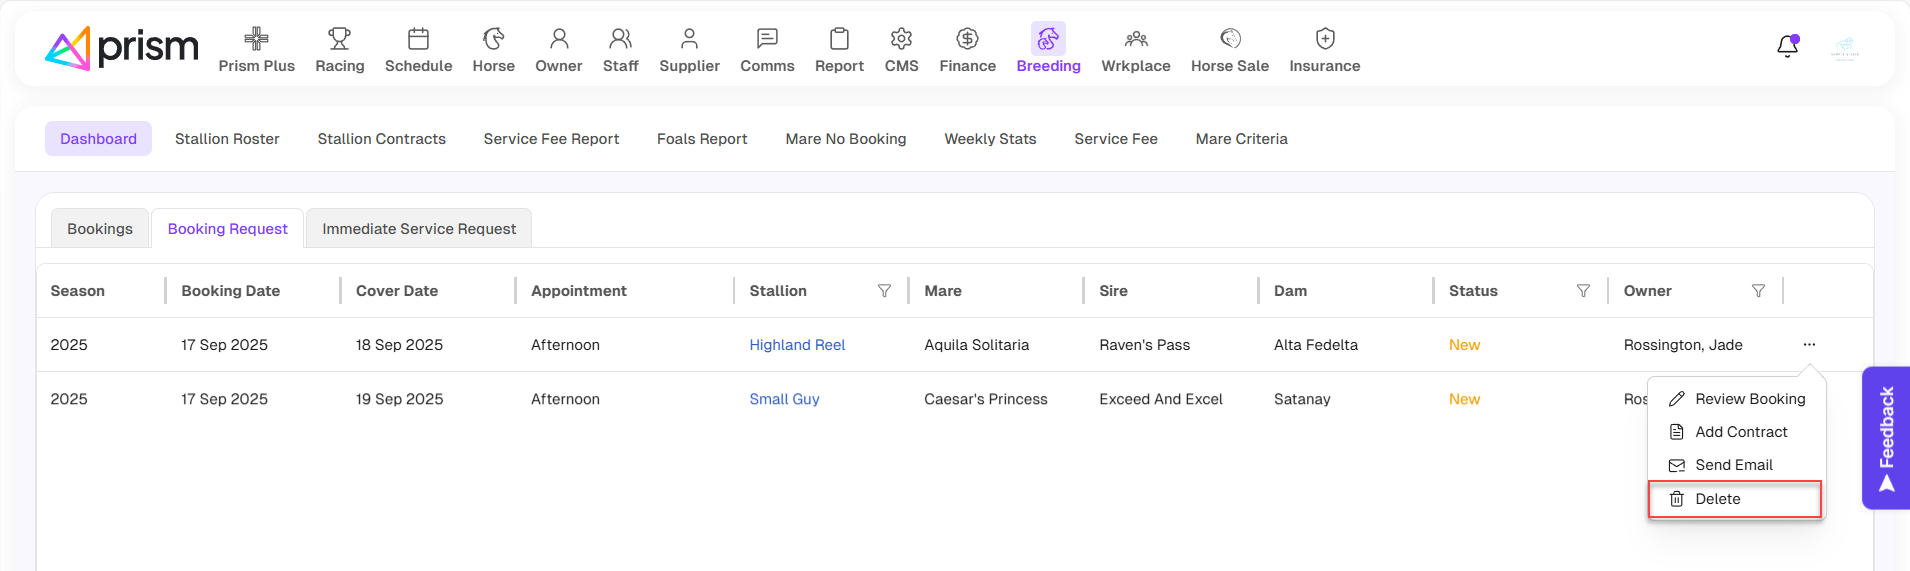Image resolution: width=1910 pixels, height=571 pixels.
Task: Open the Stallion Roster page
Action: pyautogui.click(x=227, y=139)
